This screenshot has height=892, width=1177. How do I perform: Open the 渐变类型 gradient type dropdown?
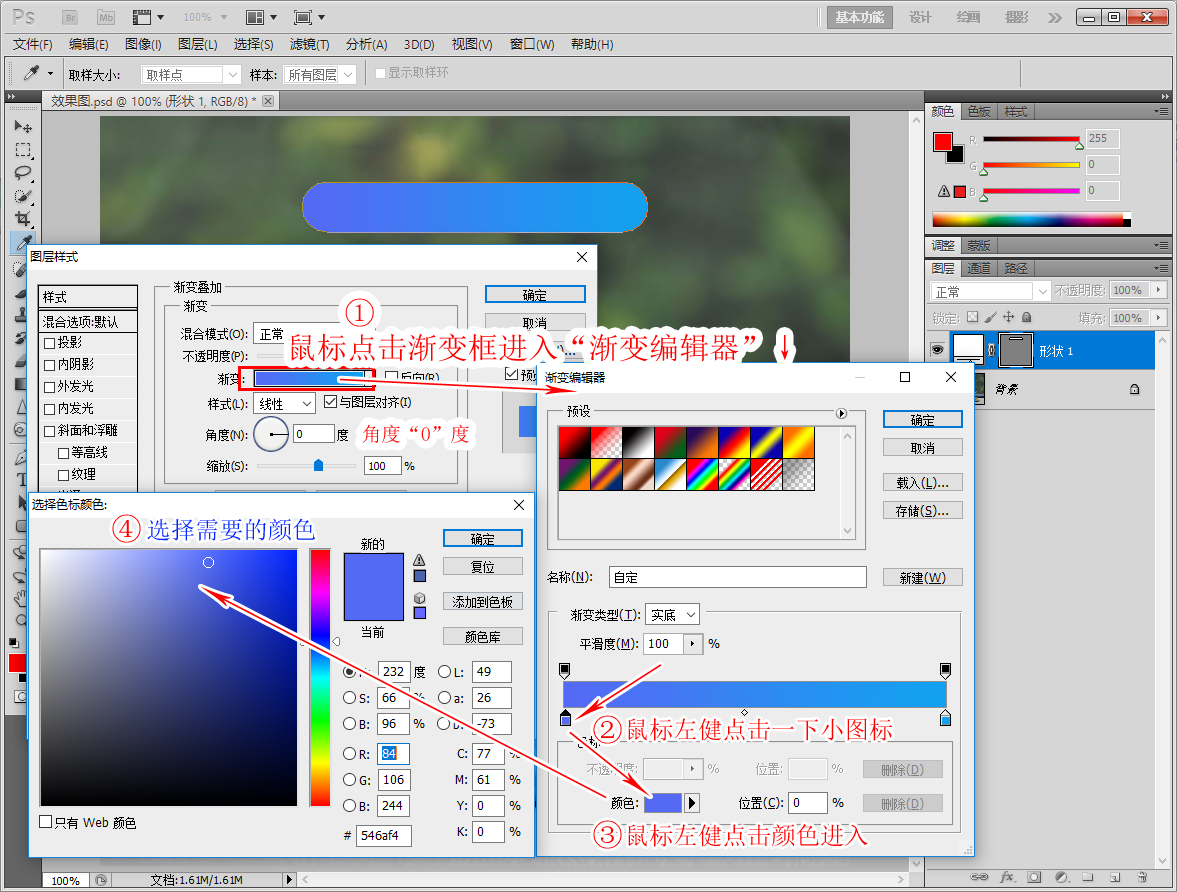pos(672,615)
